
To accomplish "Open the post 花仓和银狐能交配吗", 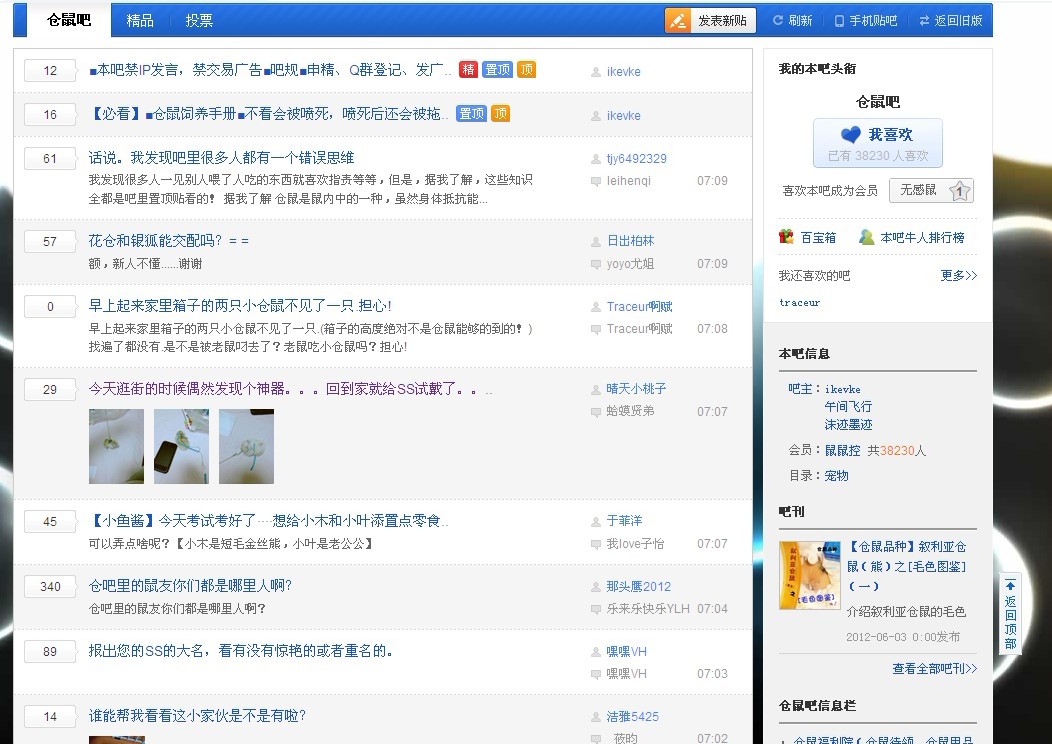I will 168,240.
